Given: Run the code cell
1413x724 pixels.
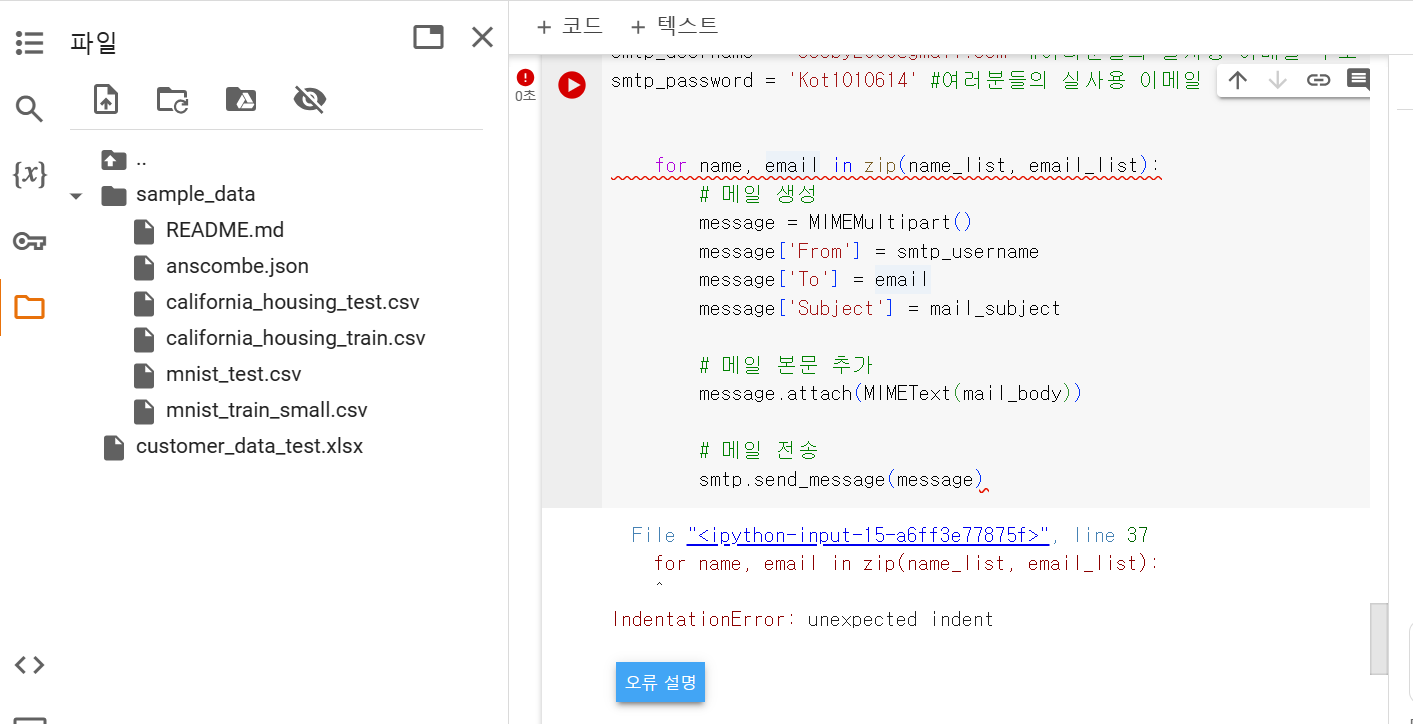Looking at the screenshot, I should point(572,85).
